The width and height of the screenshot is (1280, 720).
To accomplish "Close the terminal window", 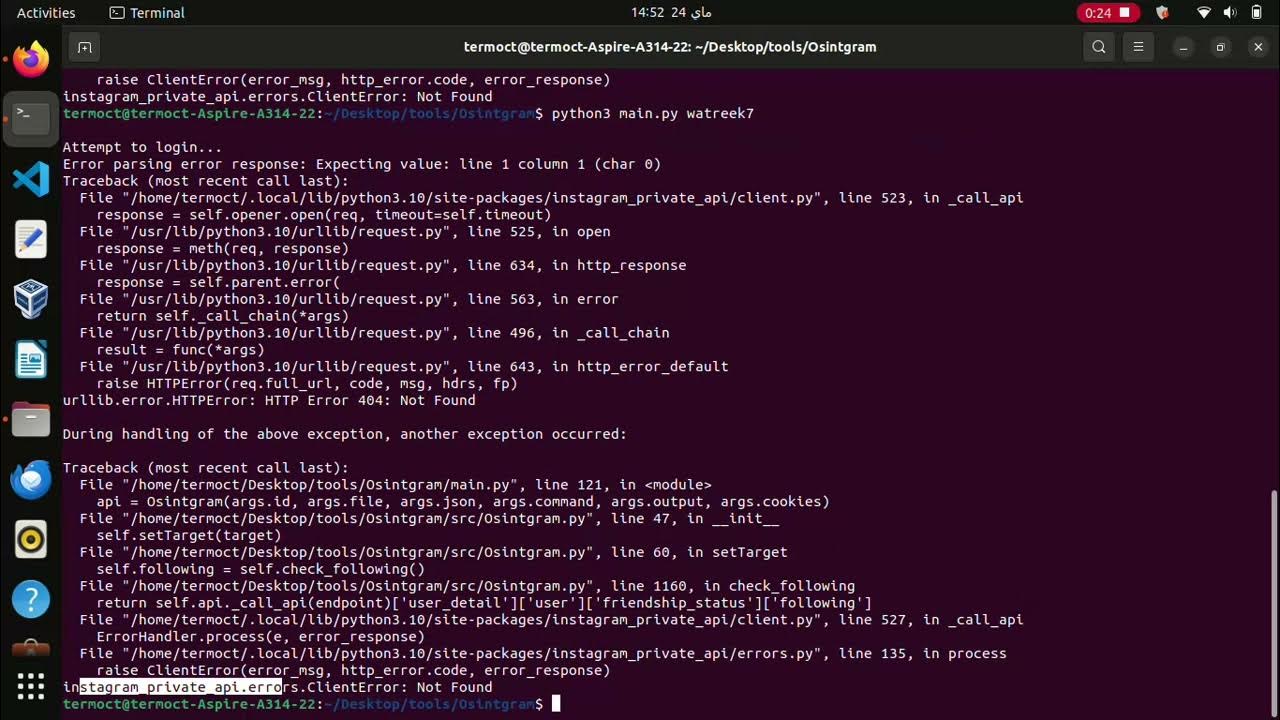I will coord(1258,47).
